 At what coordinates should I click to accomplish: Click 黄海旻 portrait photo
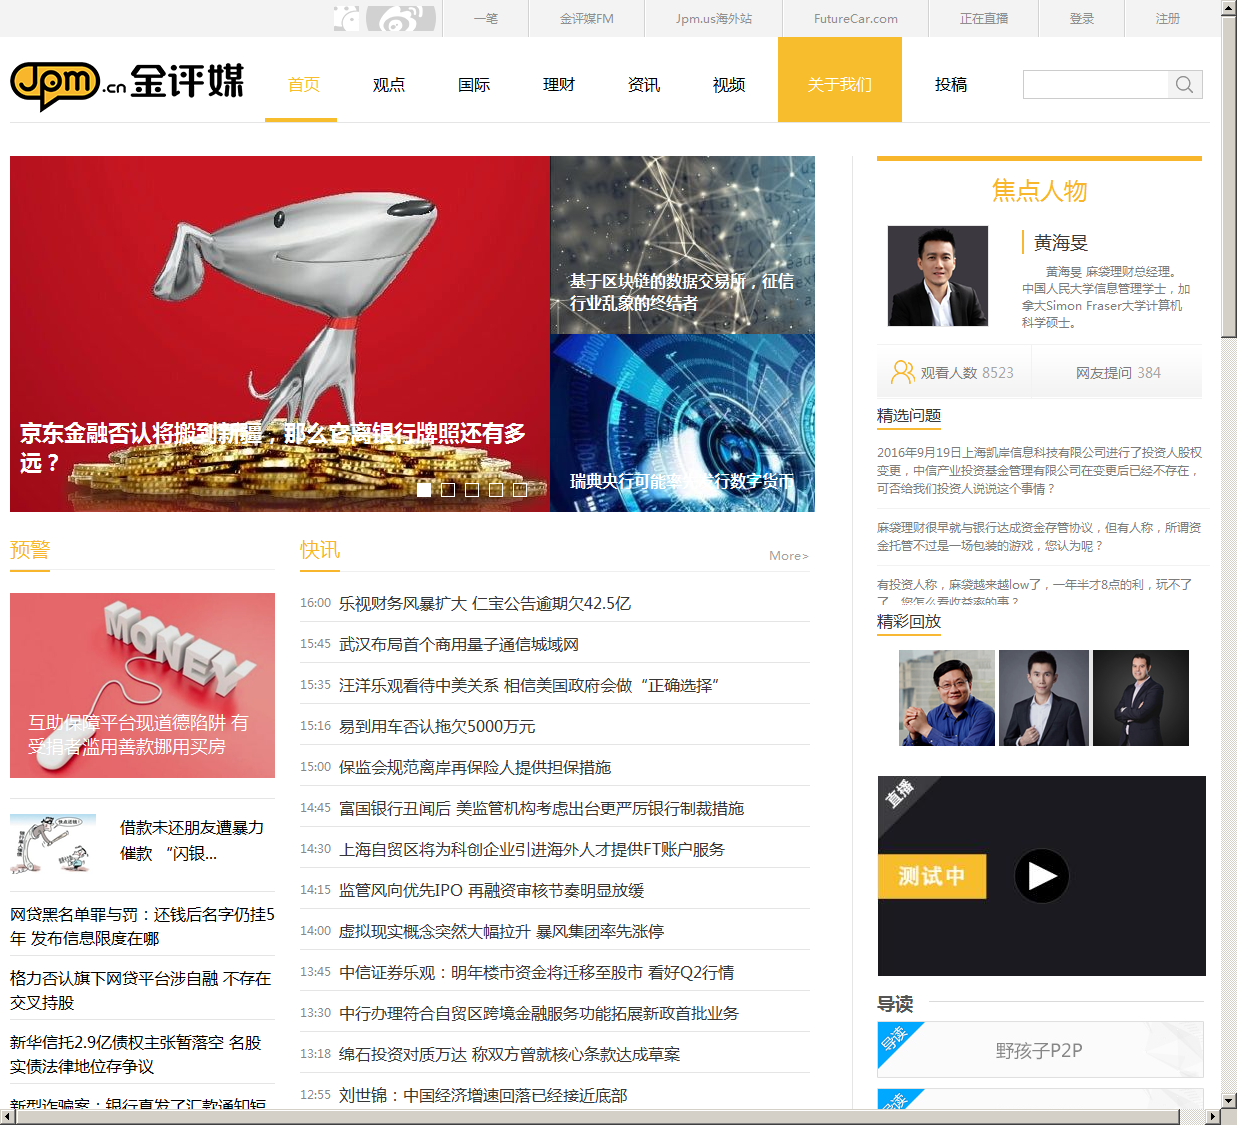coord(938,276)
